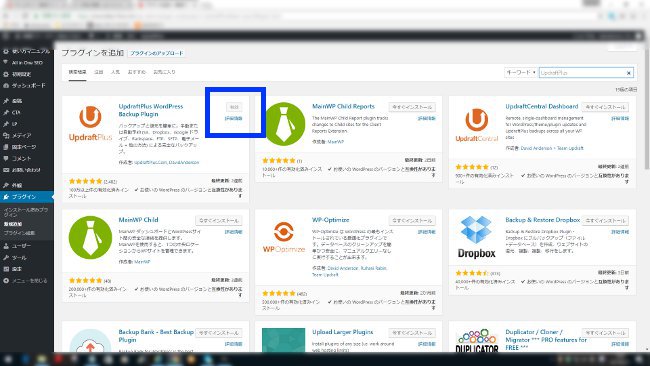The width and height of the screenshot is (650, 366).
Task: Switch to the 検索結果 tab
Action: (x=78, y=72)
